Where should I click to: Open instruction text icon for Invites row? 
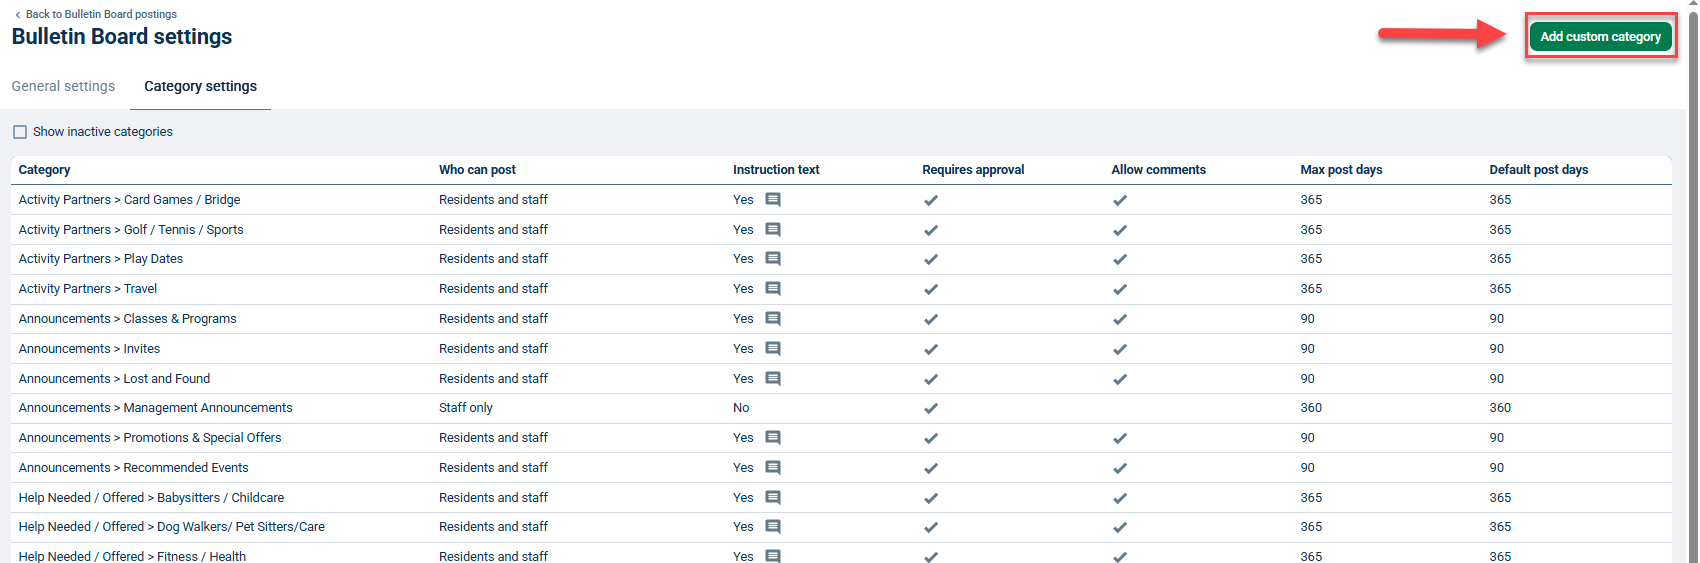tap(773, 349)
